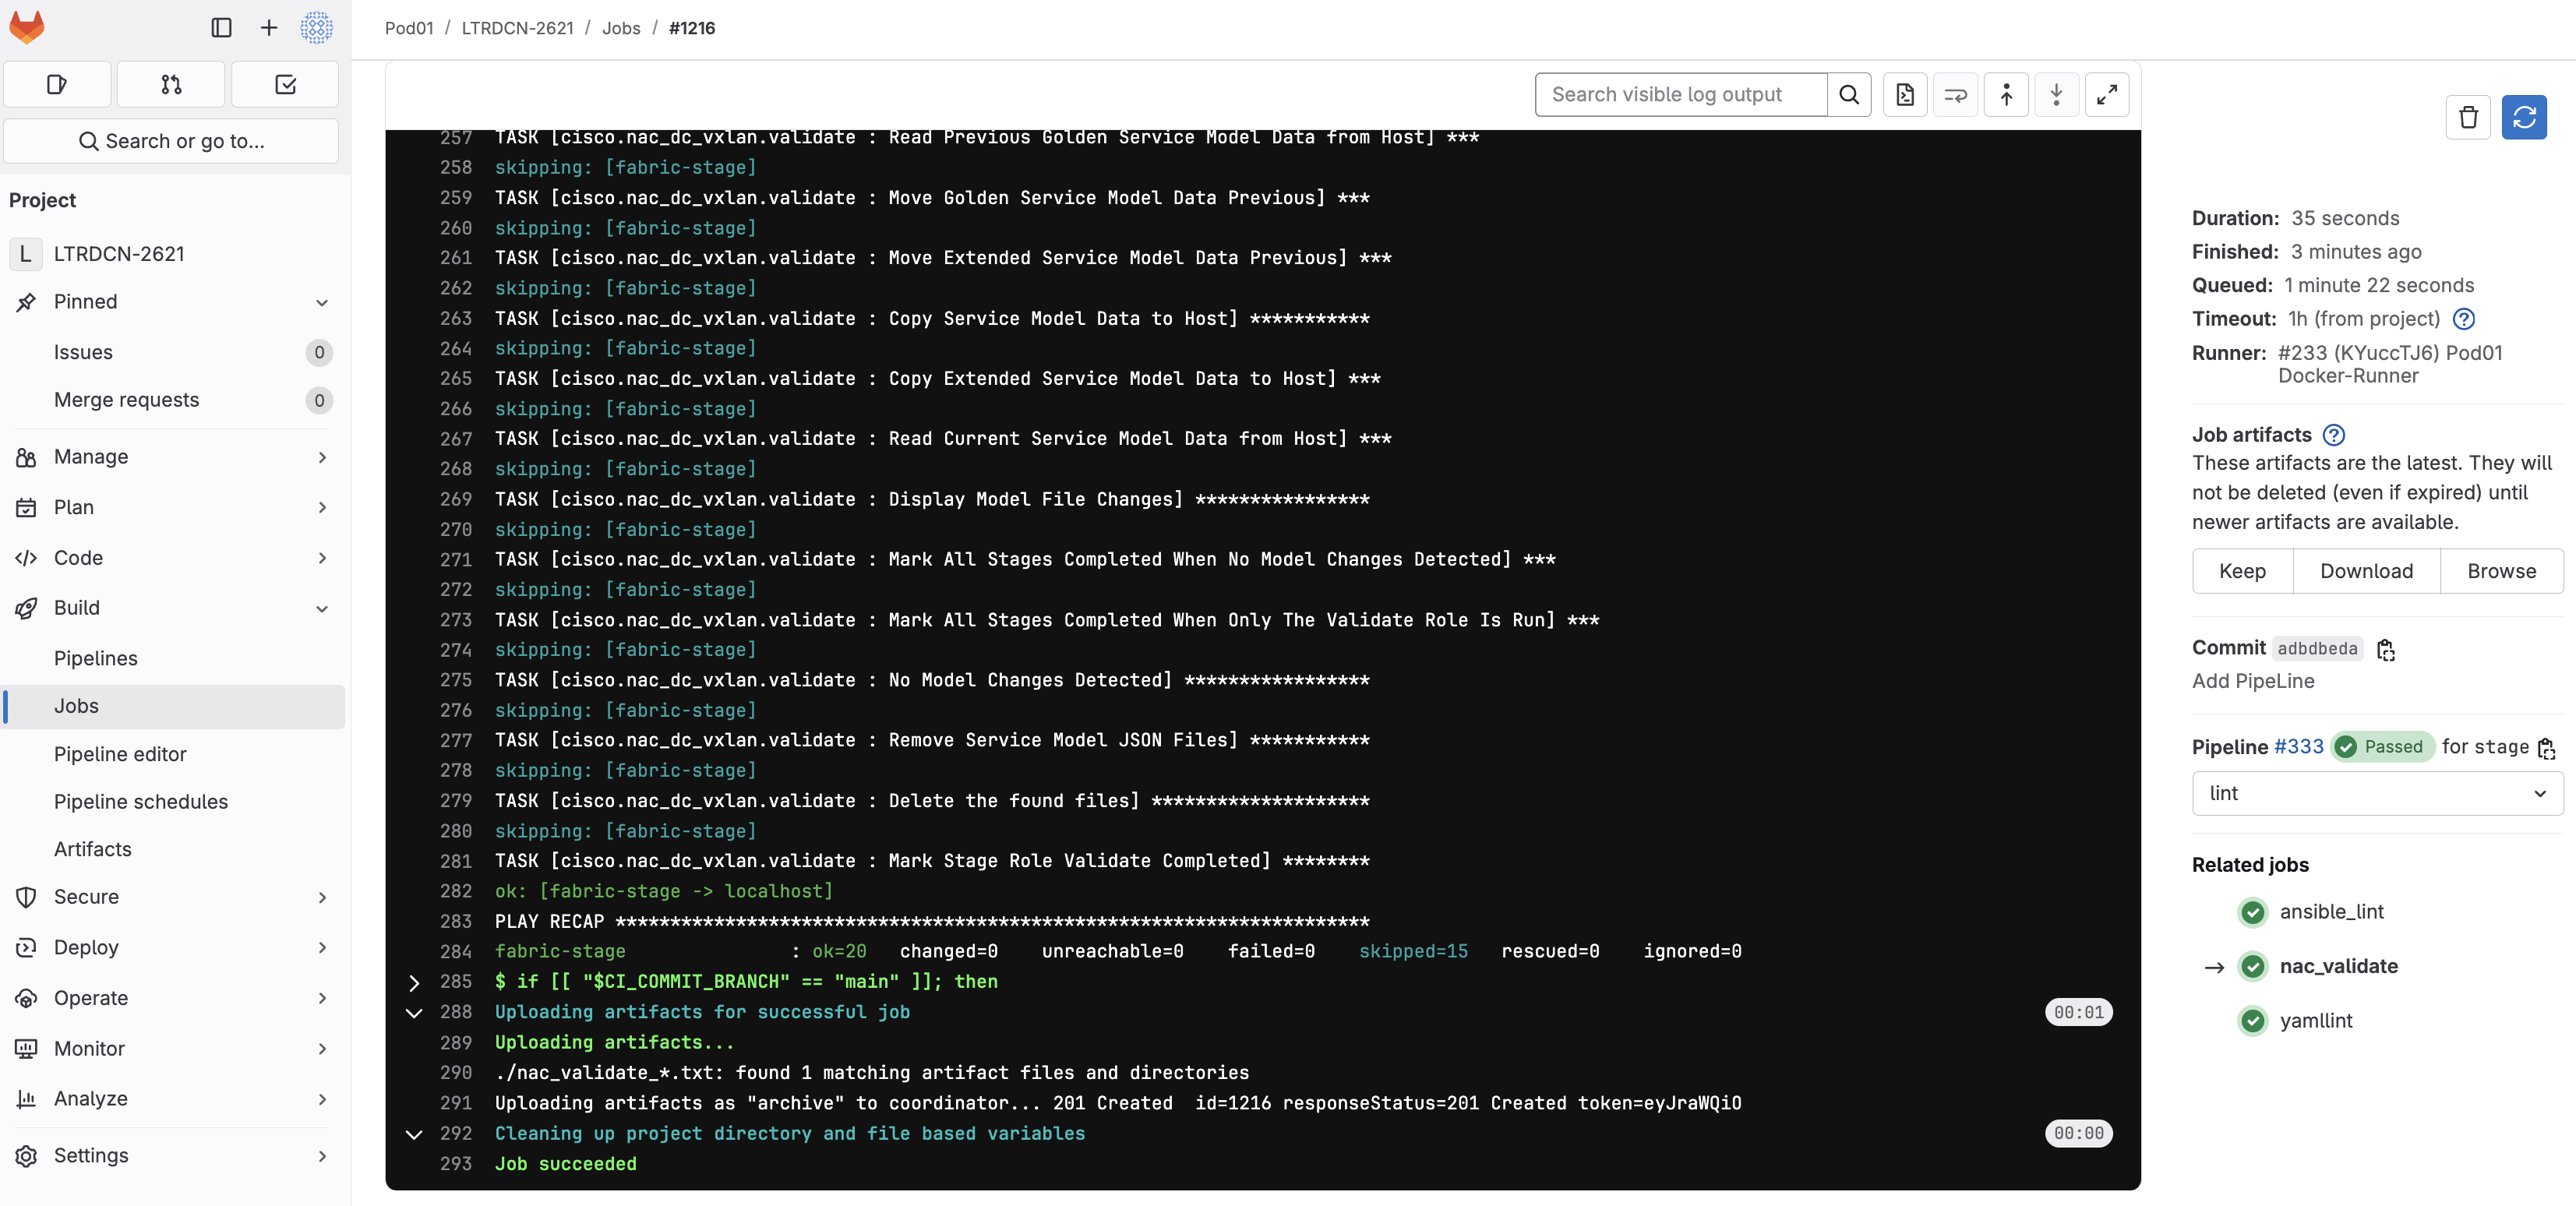2576x1206 pixels.
Task: Copy commit SHA adbdbeda icon
Action: 2385,649
